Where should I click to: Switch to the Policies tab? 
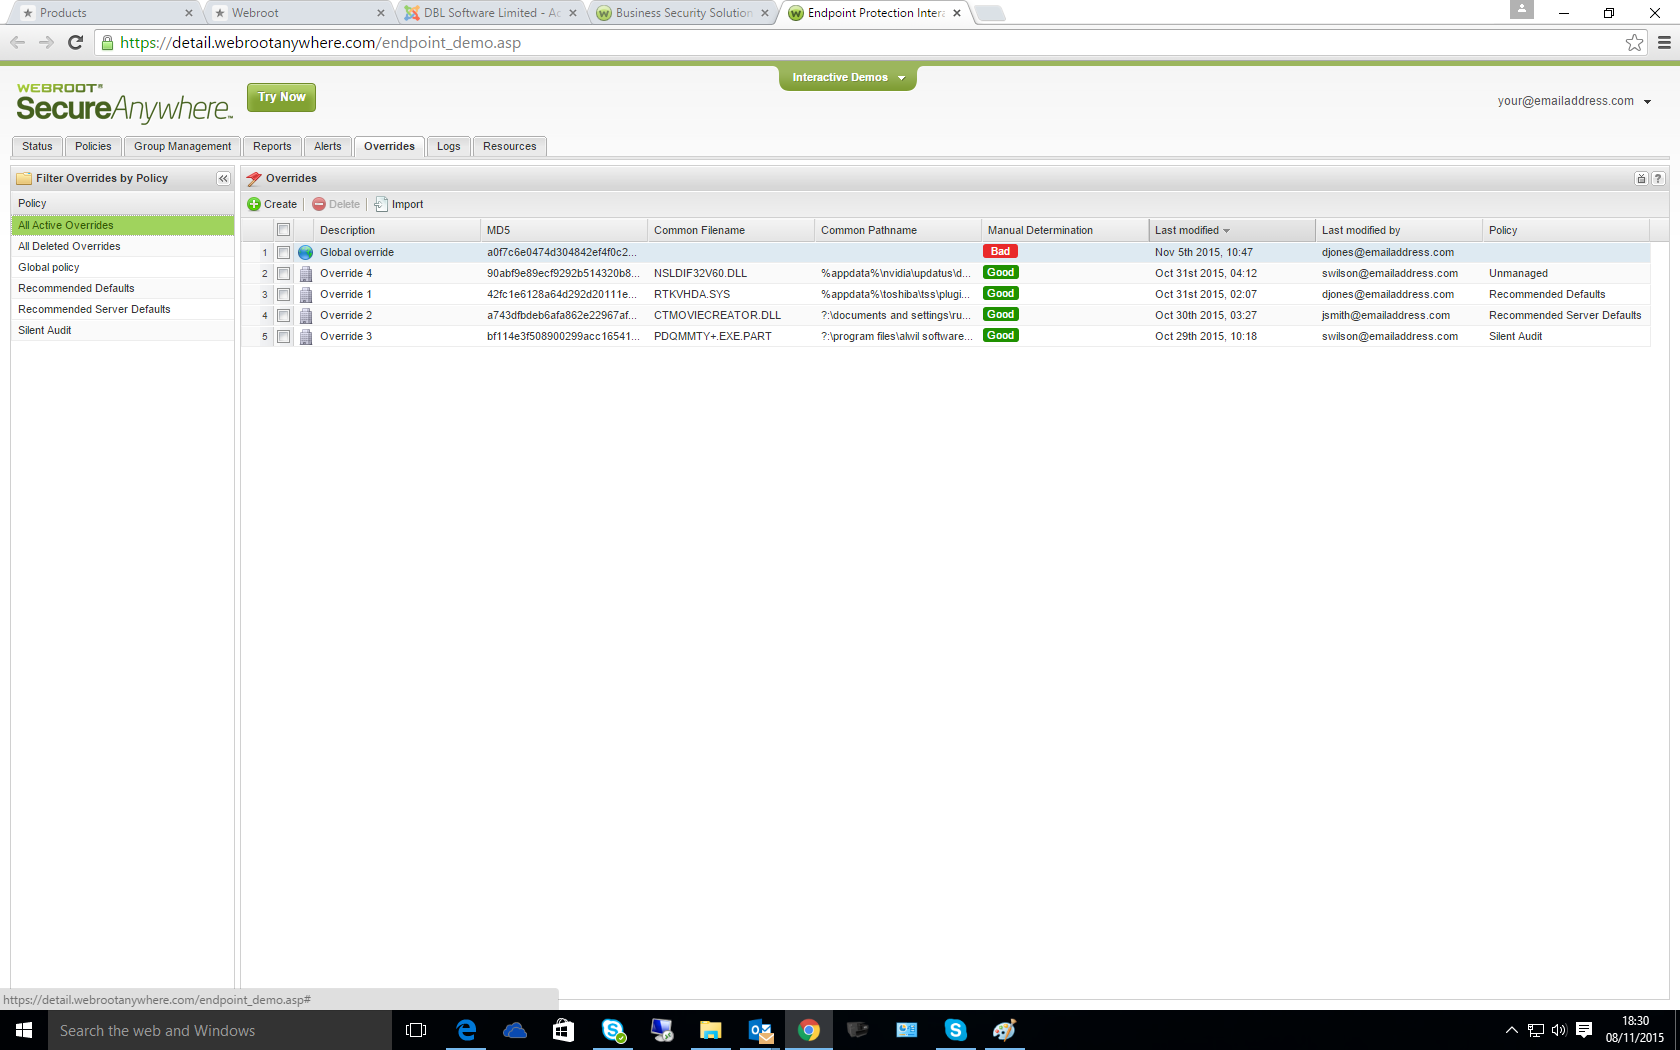tap(93, 146)
